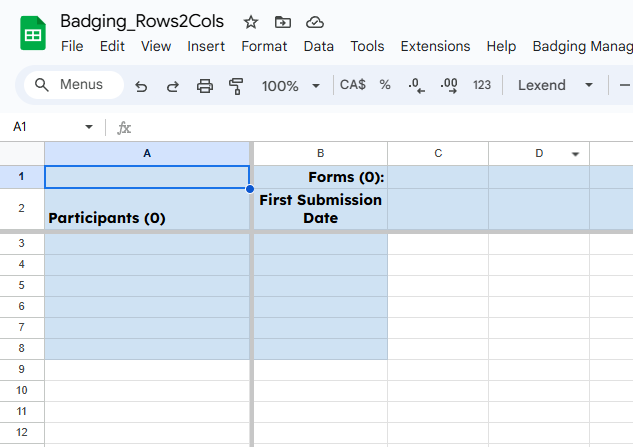Viewport: 633px width, 447px height.
Task: Activate the Paint format roller
Action: 236,86
